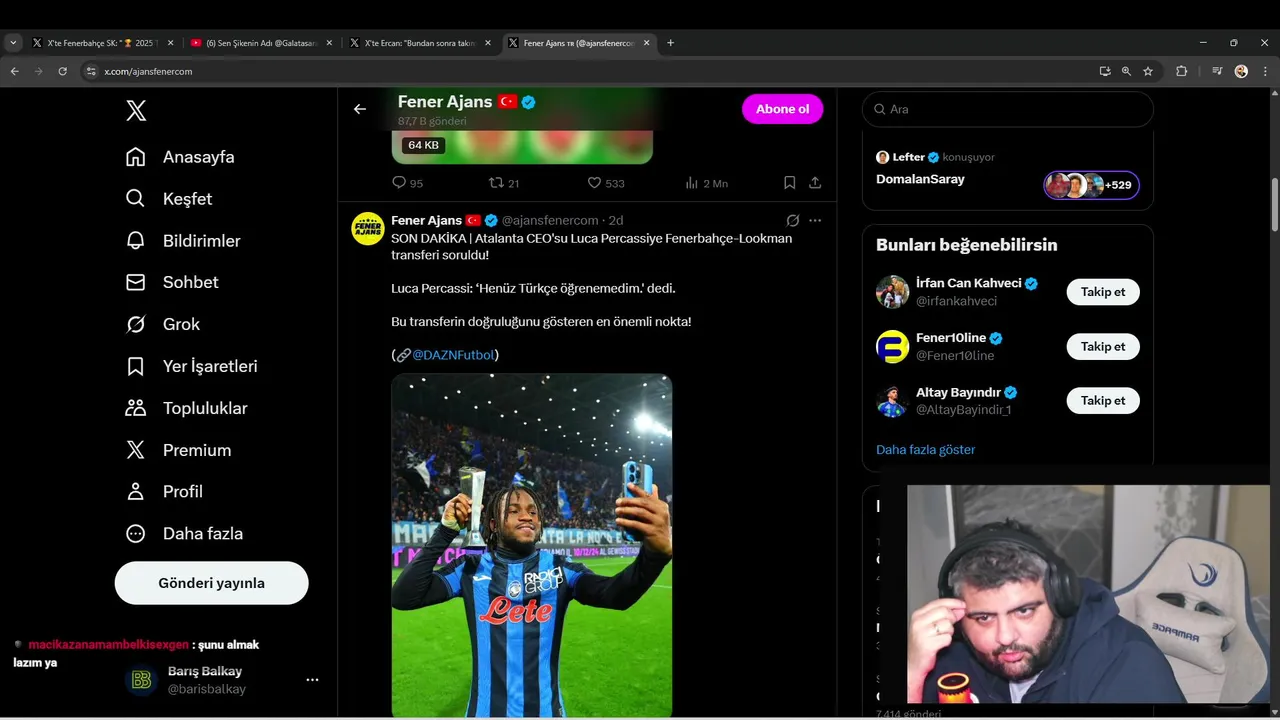1280x720 pixels.
Task: Click Daha fazla göster link
Action: pyautogui.click(x=925, y=450)
